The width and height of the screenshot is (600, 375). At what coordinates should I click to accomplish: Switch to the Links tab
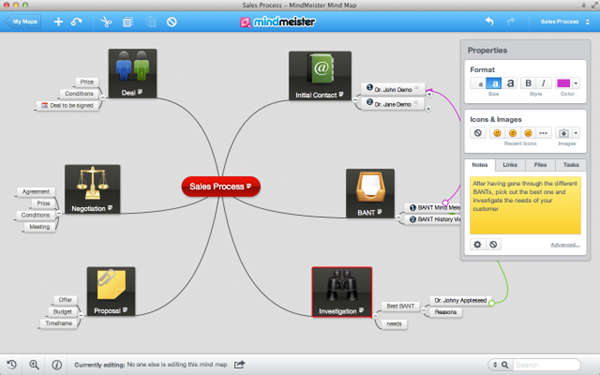click(x=510, y=165)
